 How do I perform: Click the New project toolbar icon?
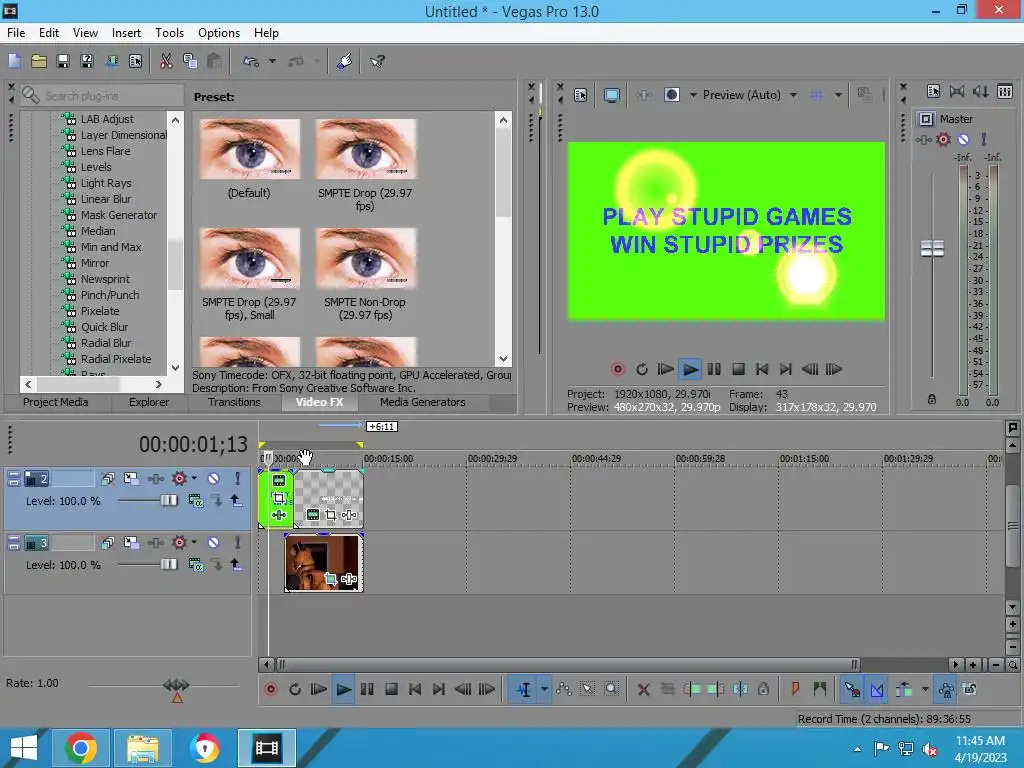pos(14,61)
